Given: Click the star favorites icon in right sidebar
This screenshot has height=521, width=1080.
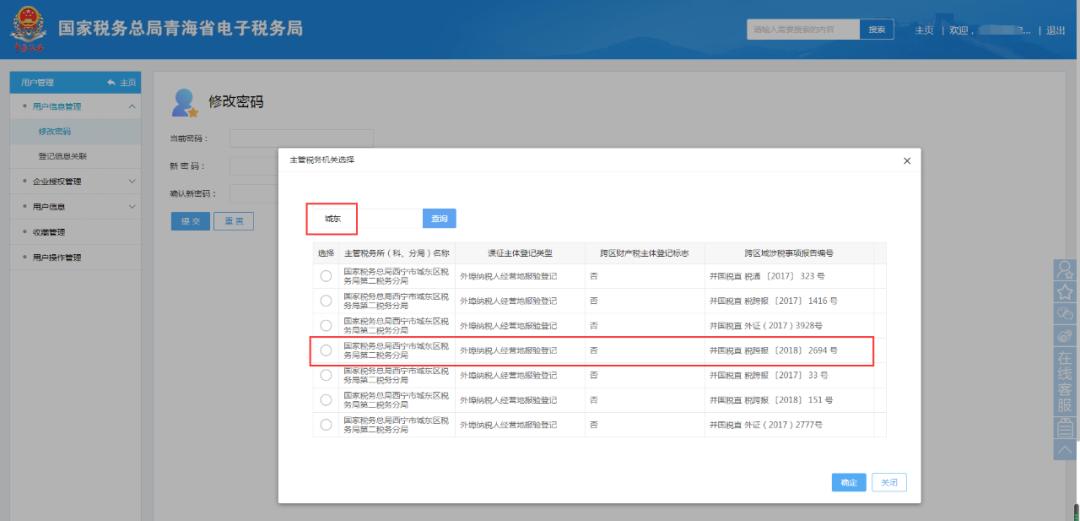Looking at the screenshot, I should (x=1065, y=291).
